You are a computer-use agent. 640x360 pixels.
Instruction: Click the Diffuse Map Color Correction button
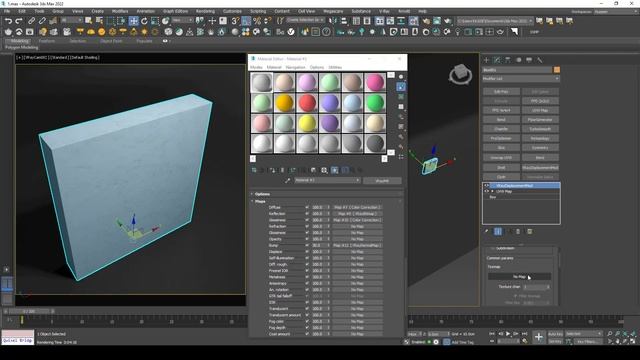click(x=357, y=207)
